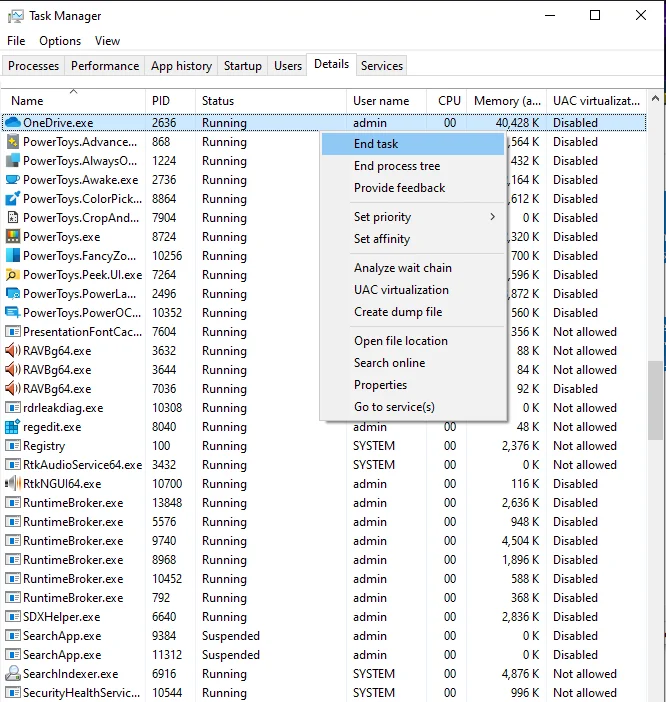666x702 pixels.
Task: Sort by the UAC virtualization column header
Action: click(x=596, y=101)
